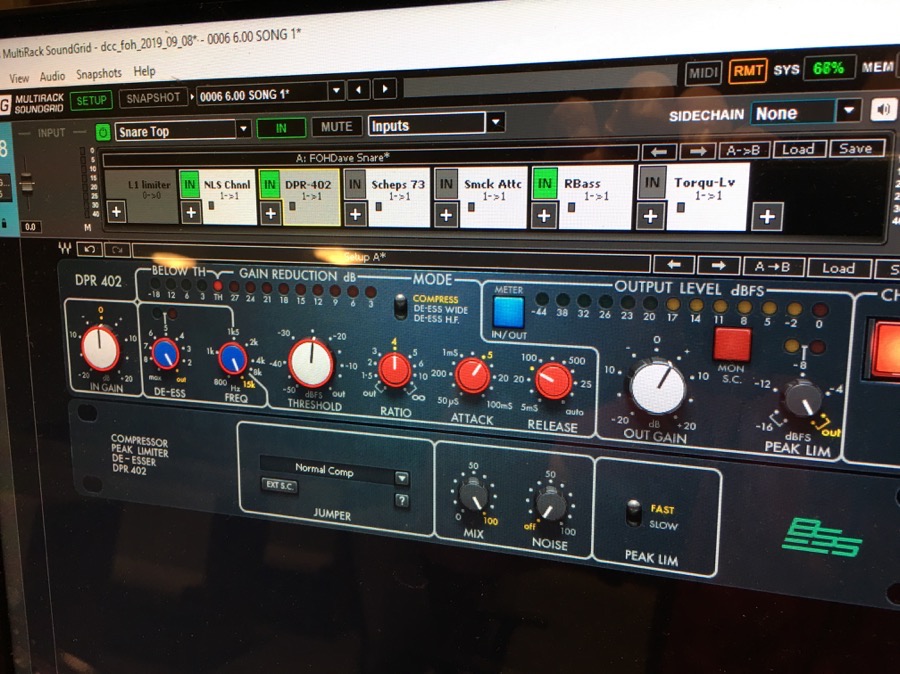The width and height of the screenshot is (900, 674).
Task: Click plugin preset right arrow in DPR 402 bar
Action: coord(718,265)
